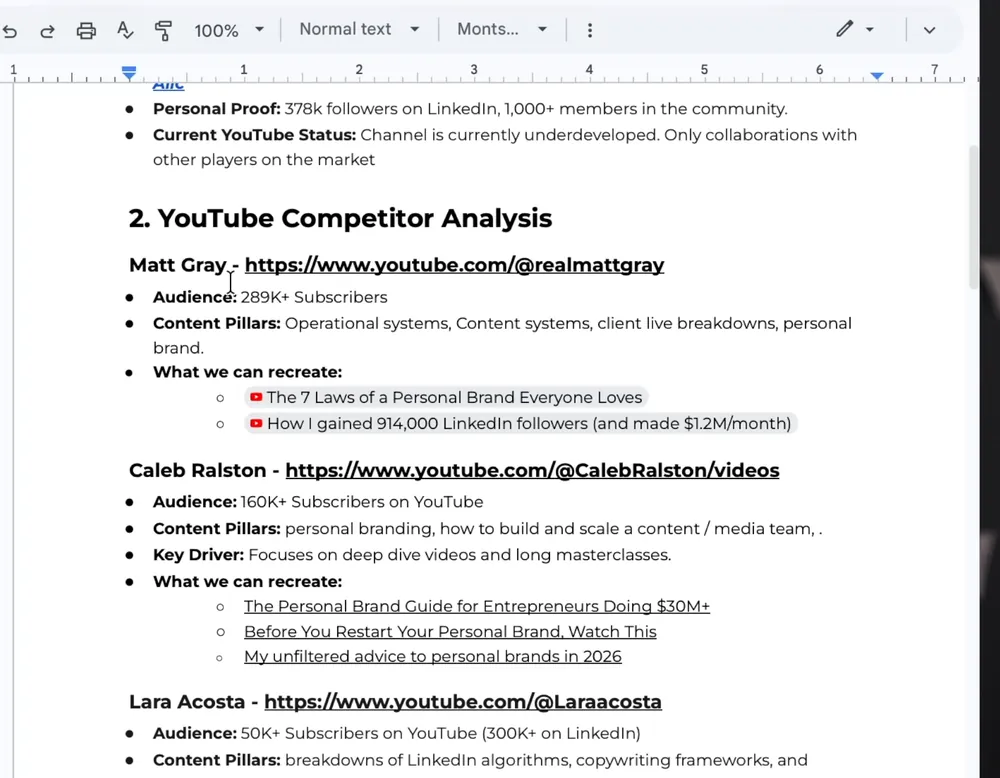Open the 100% zoom dropdown
1000x778 pixels.
[229, 30]
